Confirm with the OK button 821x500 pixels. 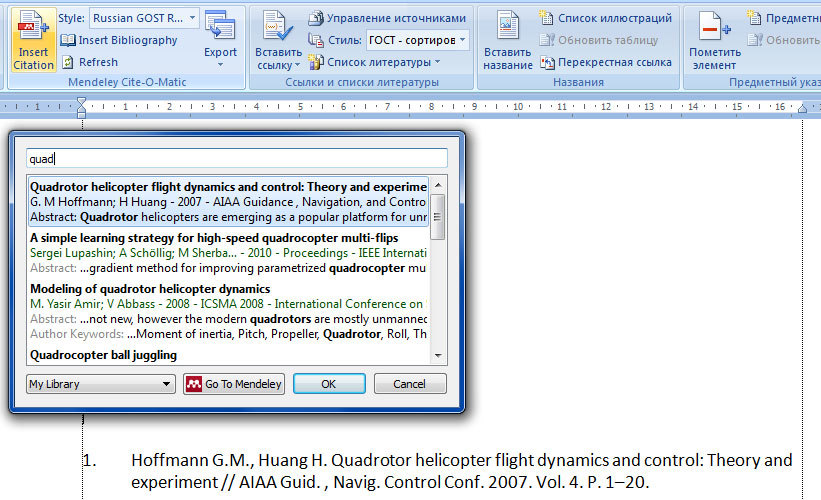(x=329, y=384)
